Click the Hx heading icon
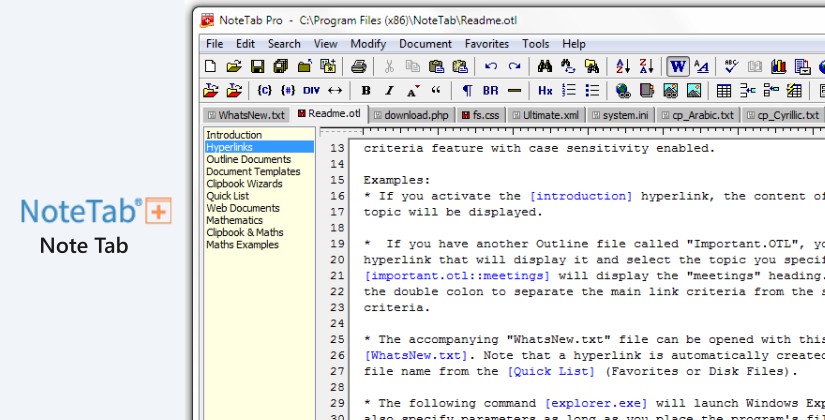 coord(545,91)
